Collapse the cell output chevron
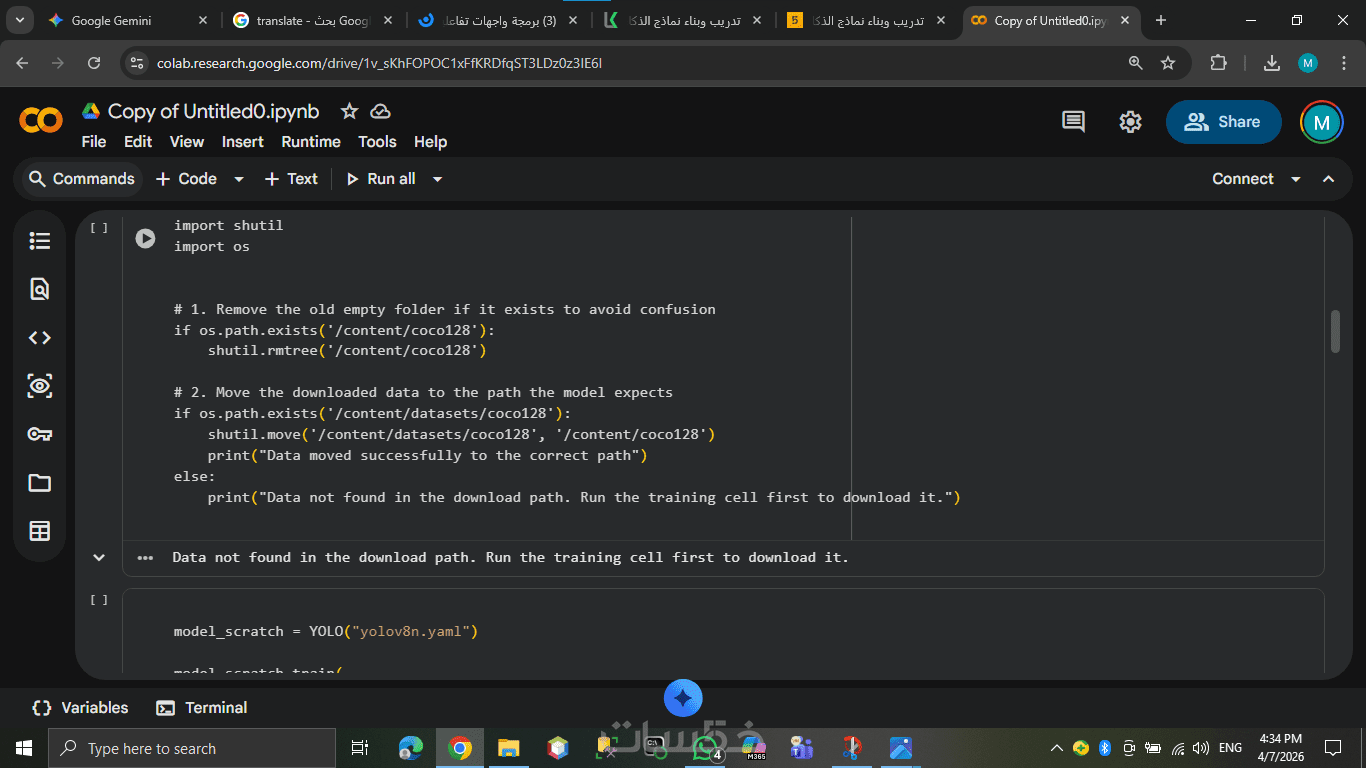The image size is (1366, 768). 99,557
